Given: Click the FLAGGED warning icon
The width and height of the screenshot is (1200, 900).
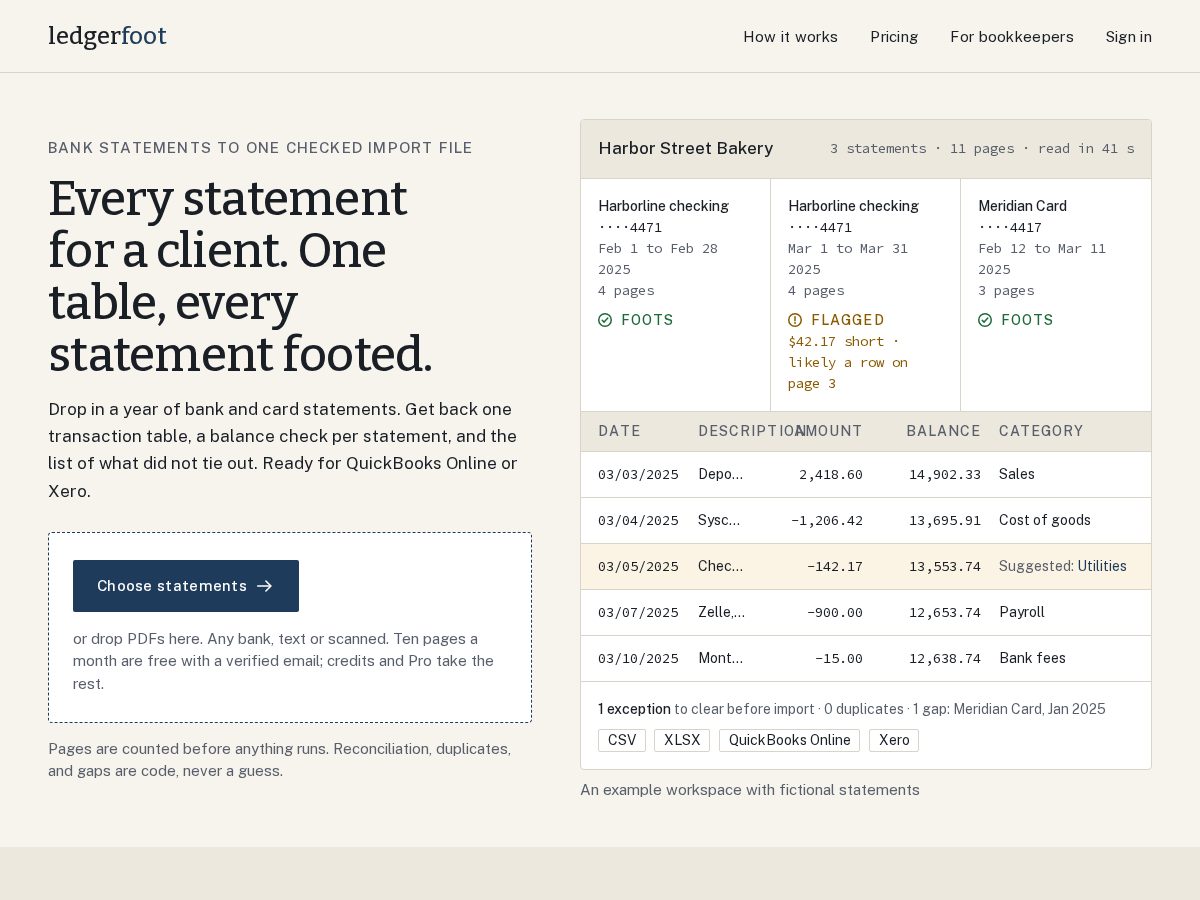Looking at the screenshot, I should [795, 320].
